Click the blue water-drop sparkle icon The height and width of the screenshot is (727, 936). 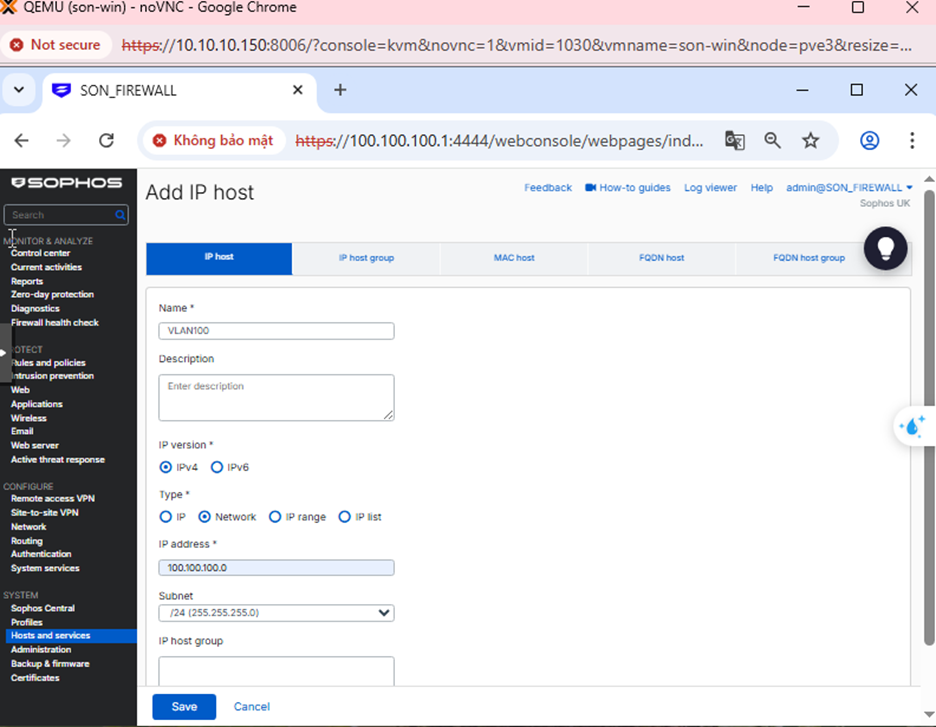pos(912,427)
